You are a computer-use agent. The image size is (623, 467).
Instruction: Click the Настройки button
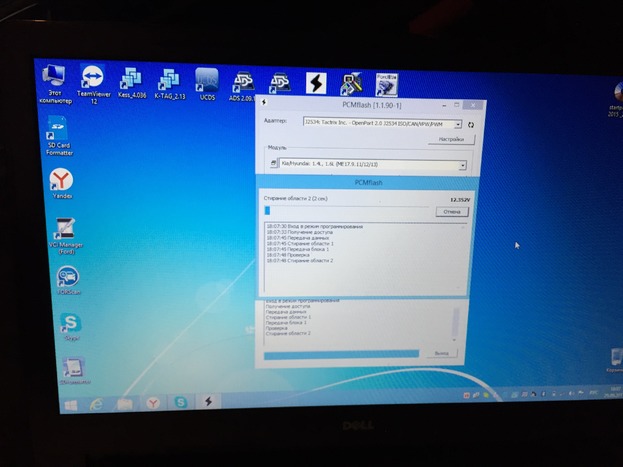(450, 141)
